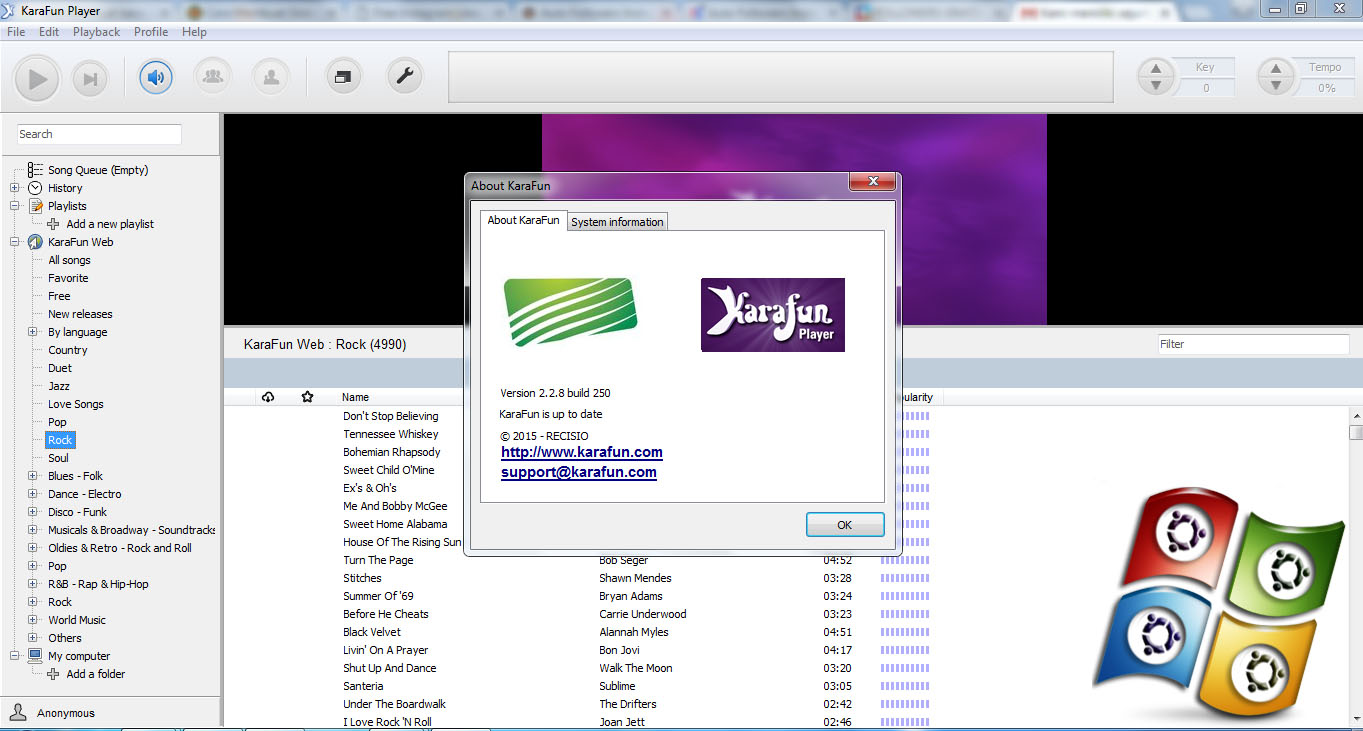
Task: Collapse the KaraFun Web tree node
Action: (x=15, y=242)
